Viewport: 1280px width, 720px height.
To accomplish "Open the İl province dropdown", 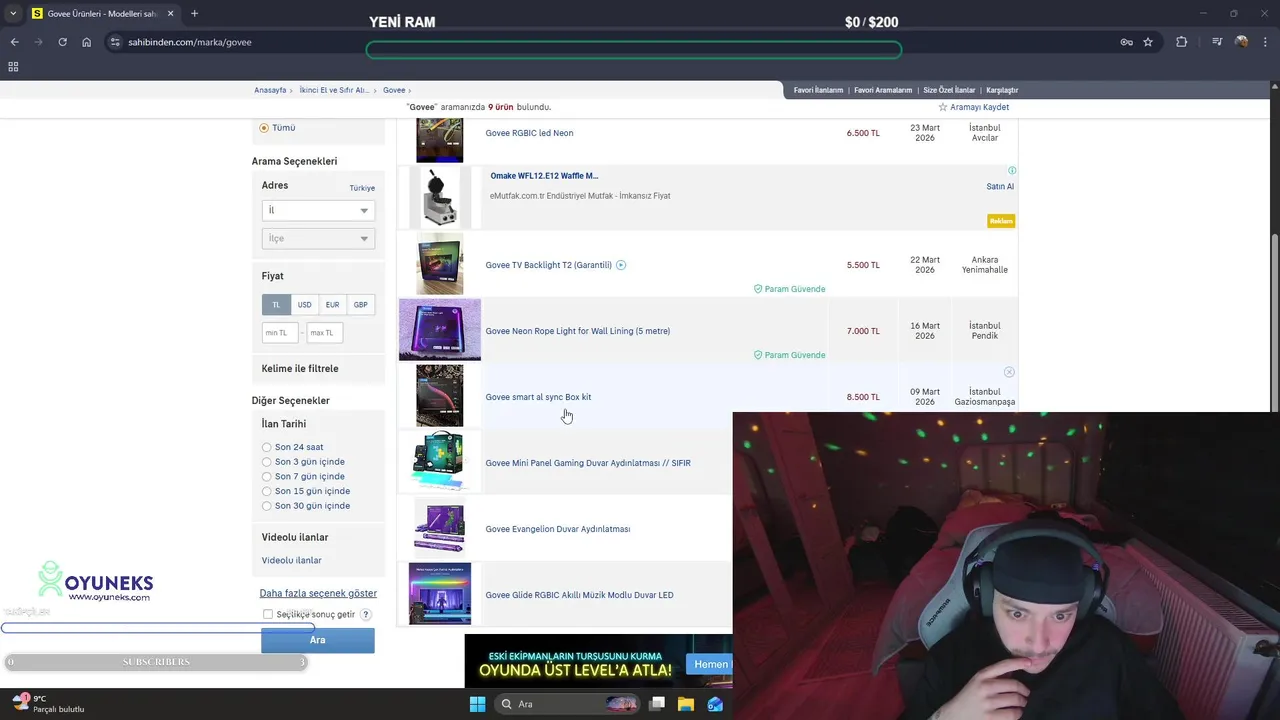I will coord(318,210).
